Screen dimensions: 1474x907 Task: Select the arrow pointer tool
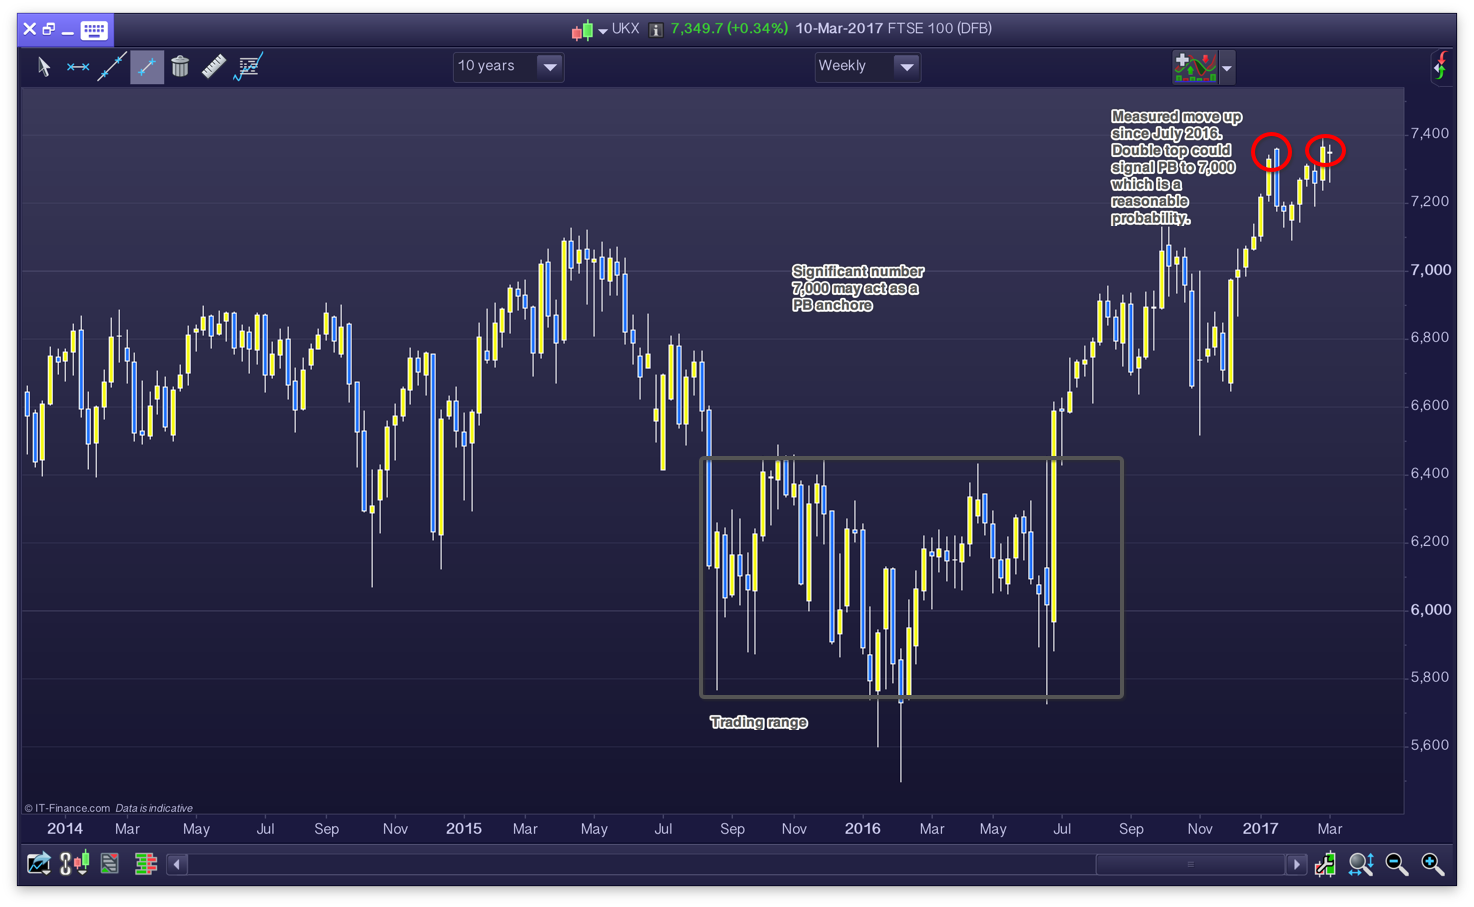coord(44,67)
